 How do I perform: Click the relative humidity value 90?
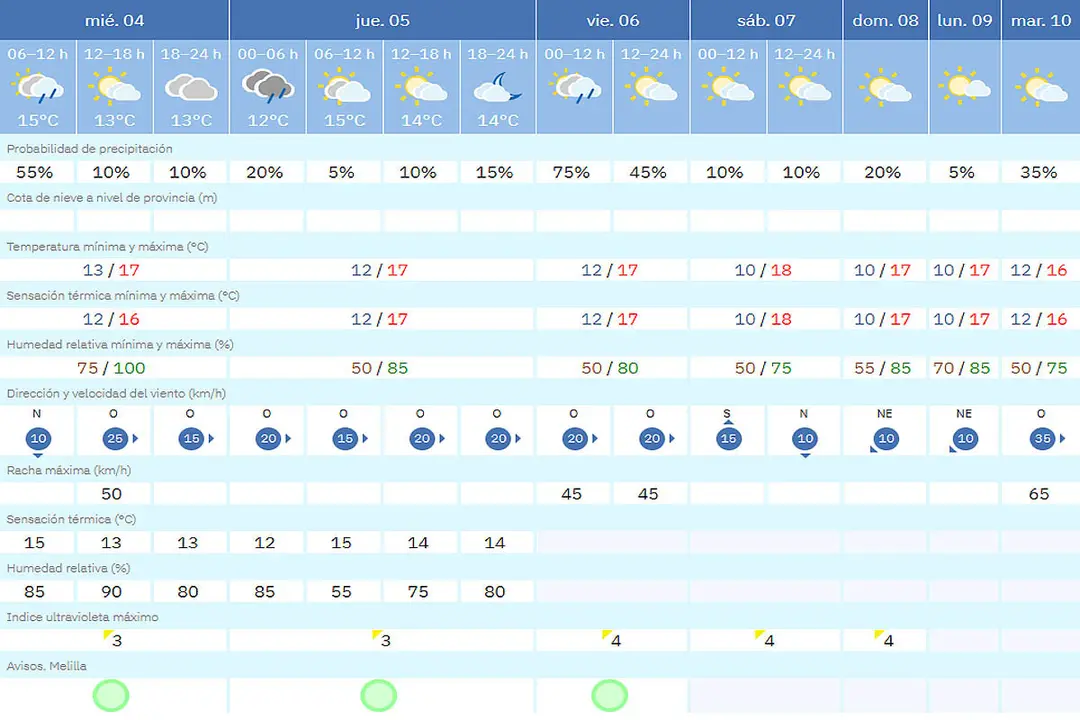(112, 592)
